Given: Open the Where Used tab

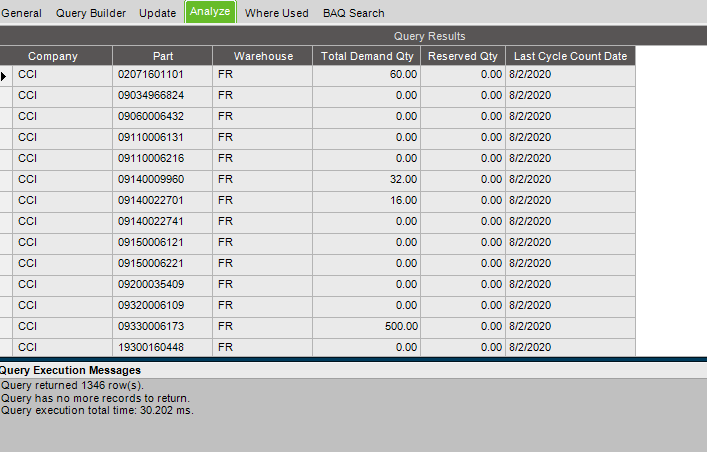Looking at the screenshot, I should [276, 13].
